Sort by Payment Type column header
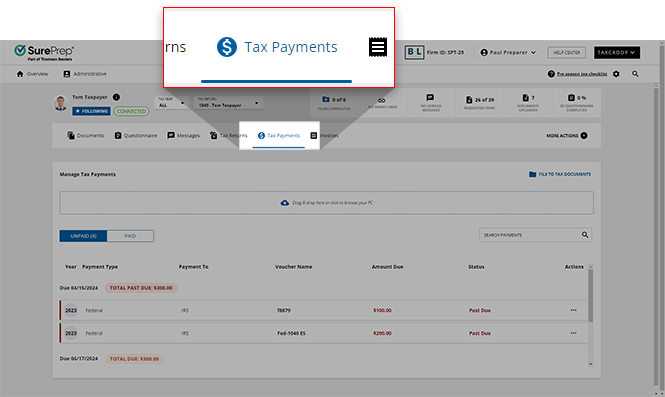The image size is (665, 397). click(100, 267)
